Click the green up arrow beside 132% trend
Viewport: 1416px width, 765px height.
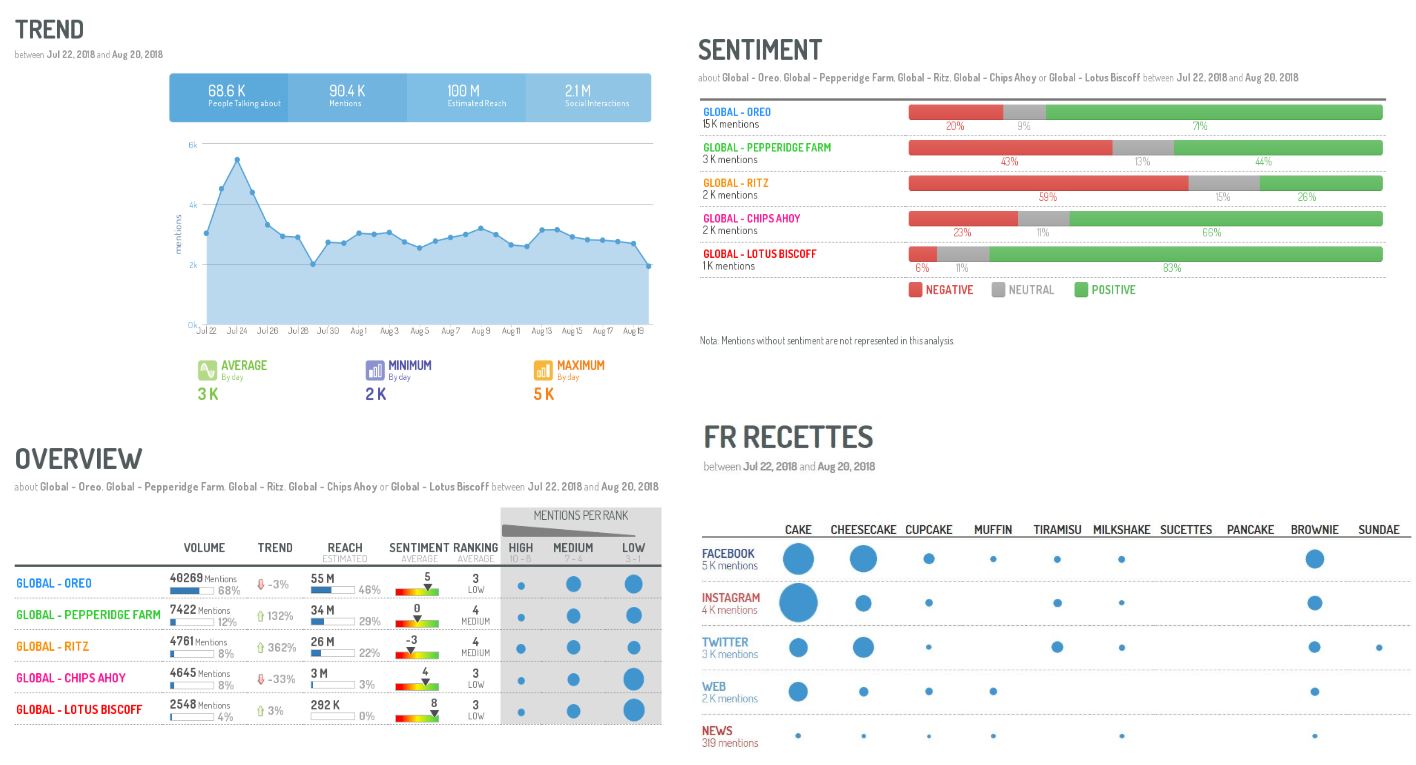pos(261,616)
